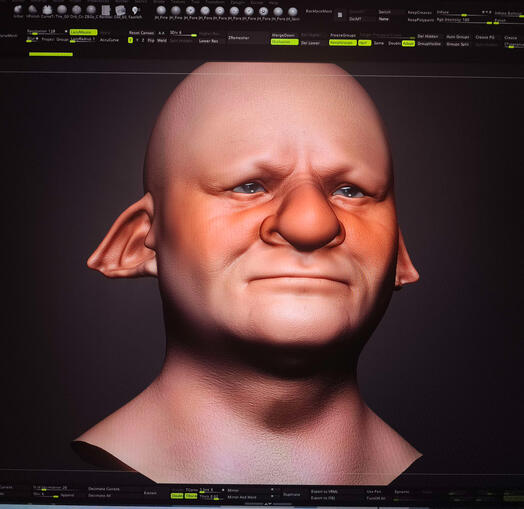Image resolution: width=524 pixels, height=509 pixels.
Task: Disable the KeepGroups highlighted toggle
Action: 343,43
